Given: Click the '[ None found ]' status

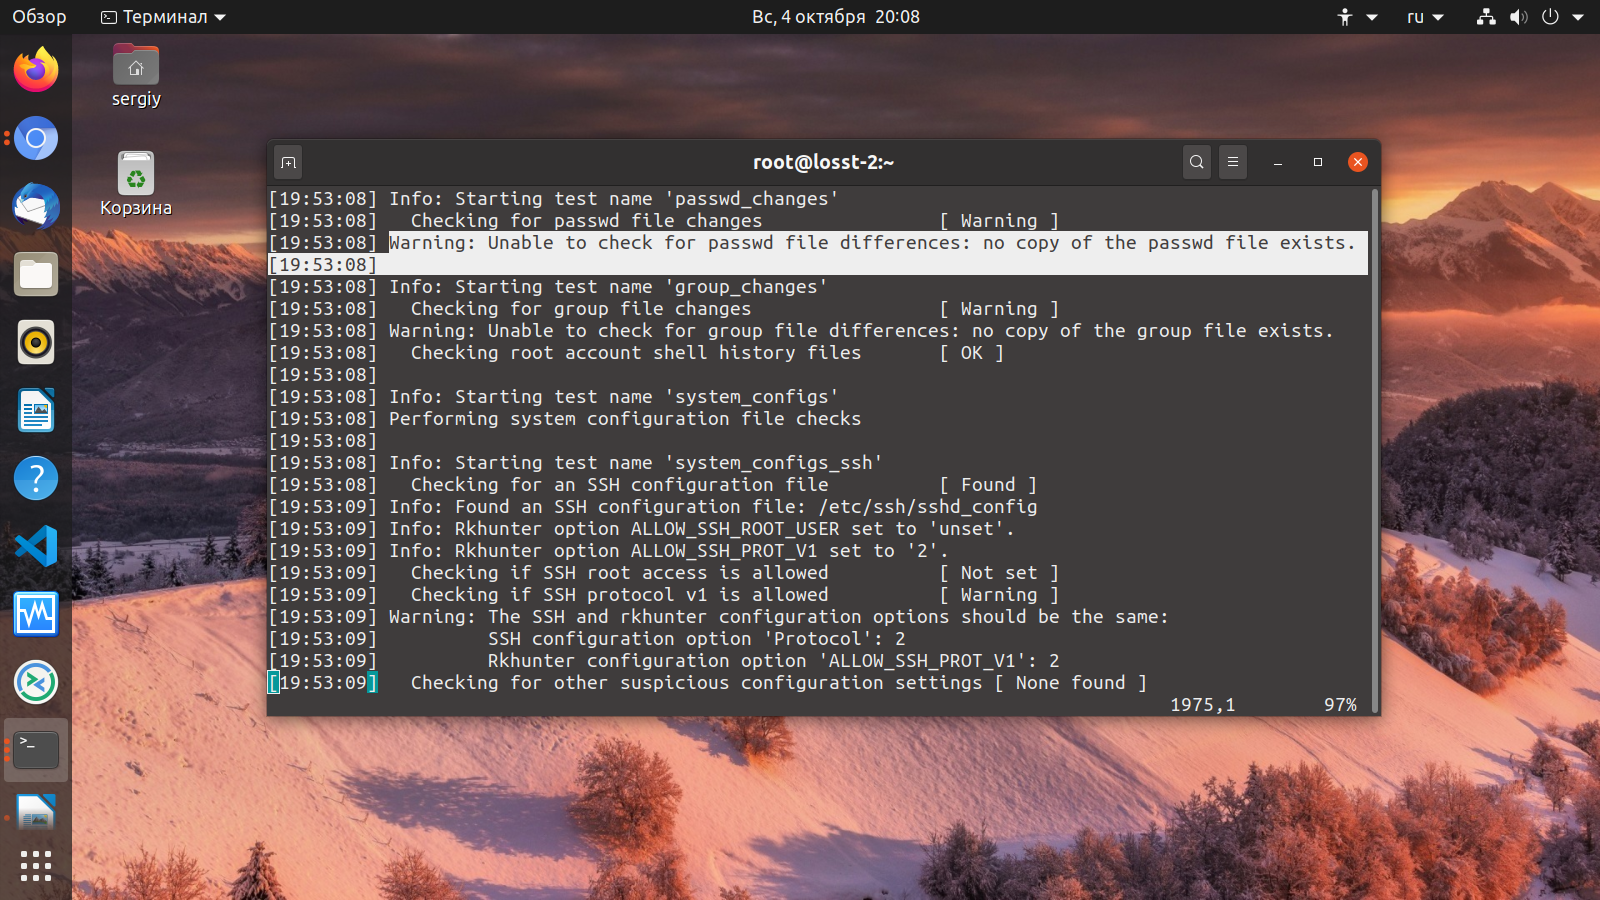Looking at the screenshot, I should click(x=1071, y=683).
